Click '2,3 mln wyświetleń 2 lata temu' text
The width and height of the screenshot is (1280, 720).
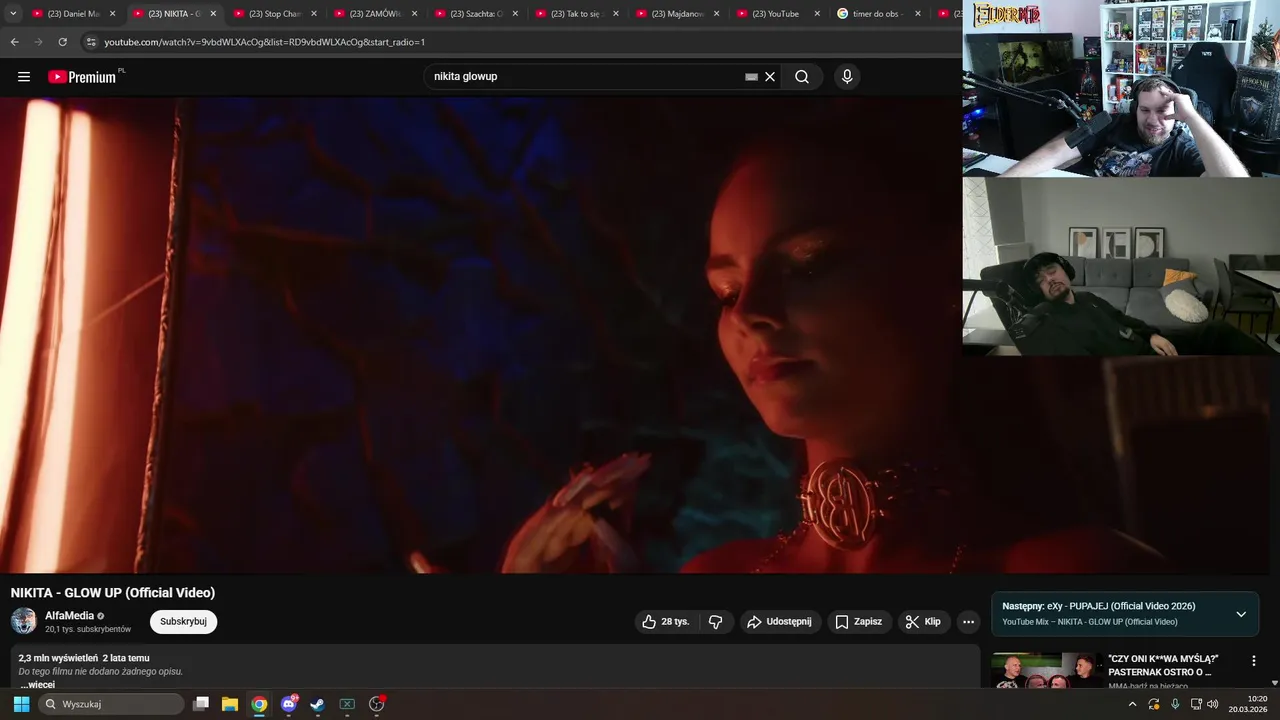[84, 658]
